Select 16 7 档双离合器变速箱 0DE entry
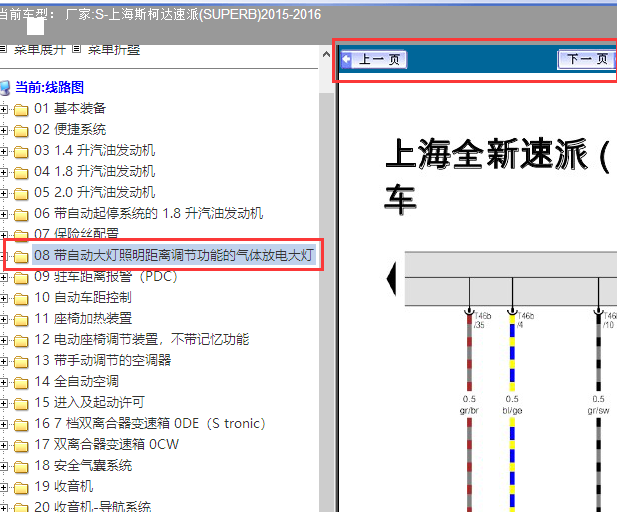This screenshot has width=617, height=512. point(150,423)
